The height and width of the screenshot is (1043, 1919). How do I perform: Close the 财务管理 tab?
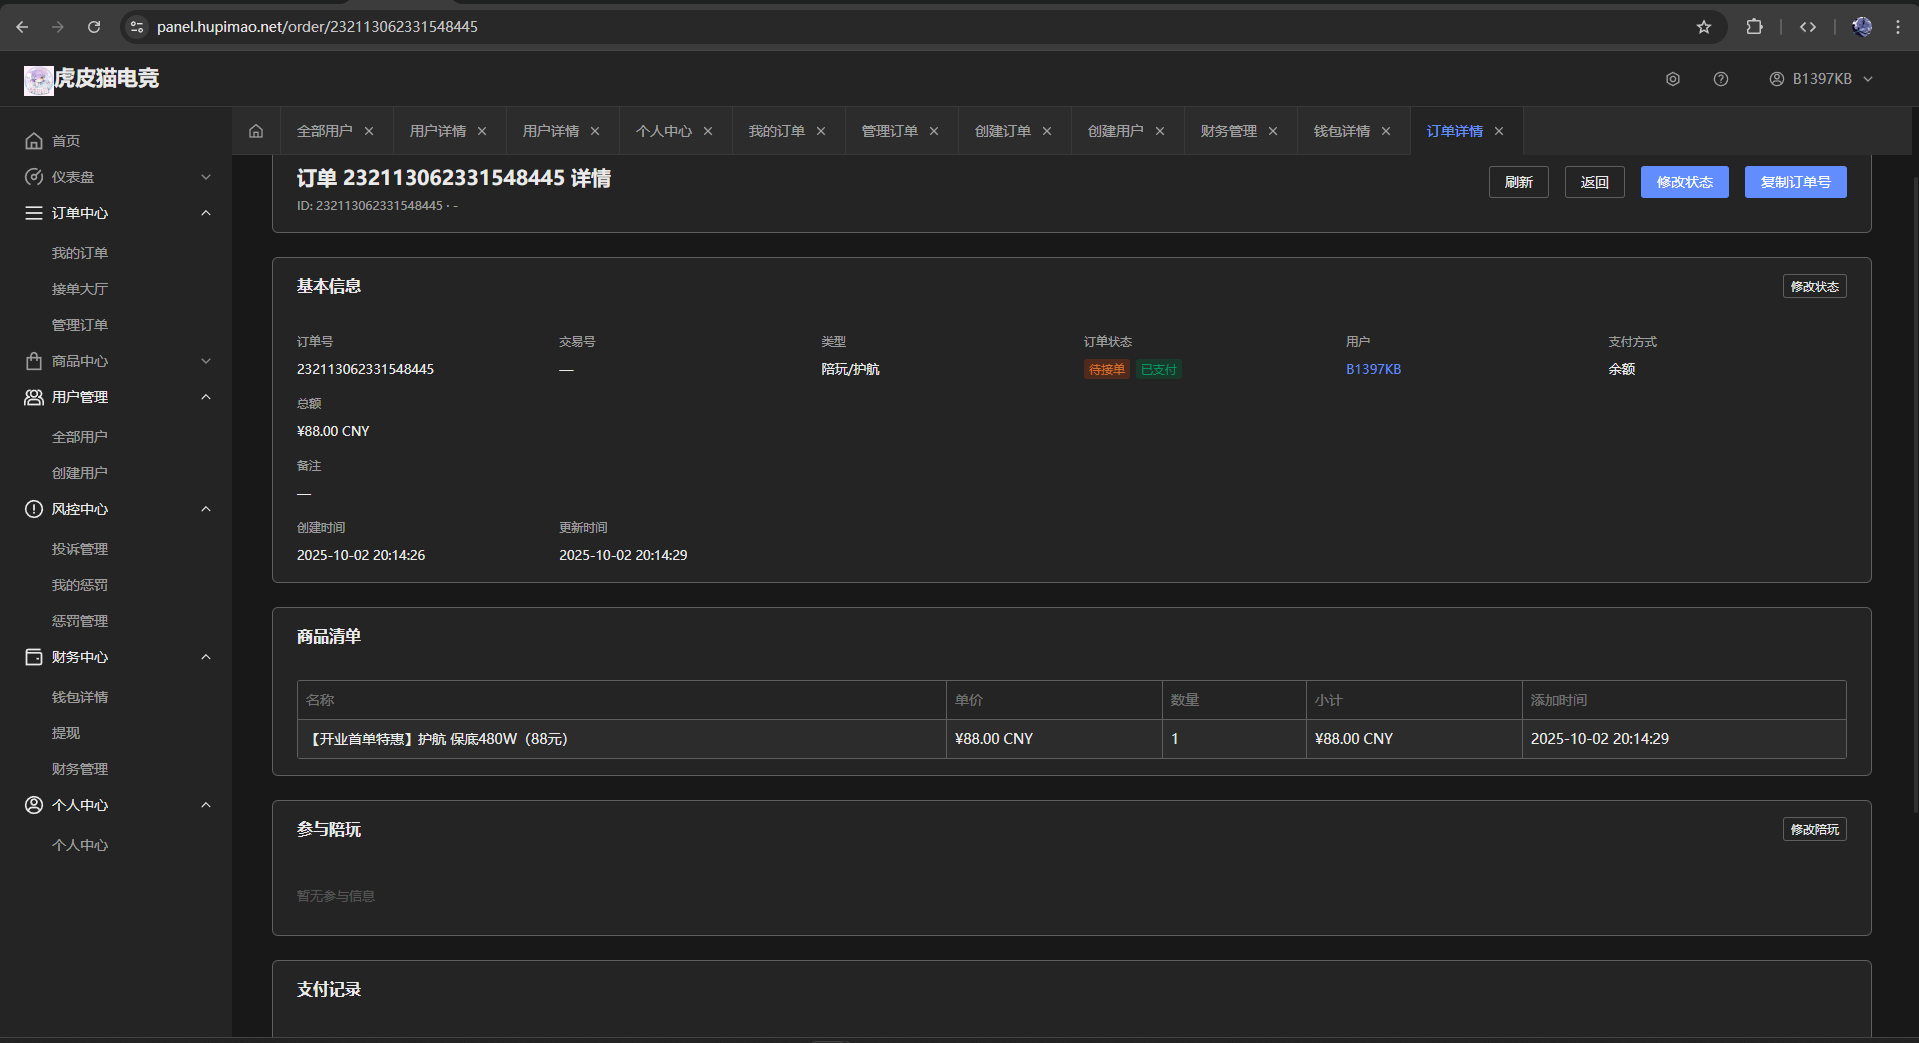pyautogui.click(x=1273, y=131)
